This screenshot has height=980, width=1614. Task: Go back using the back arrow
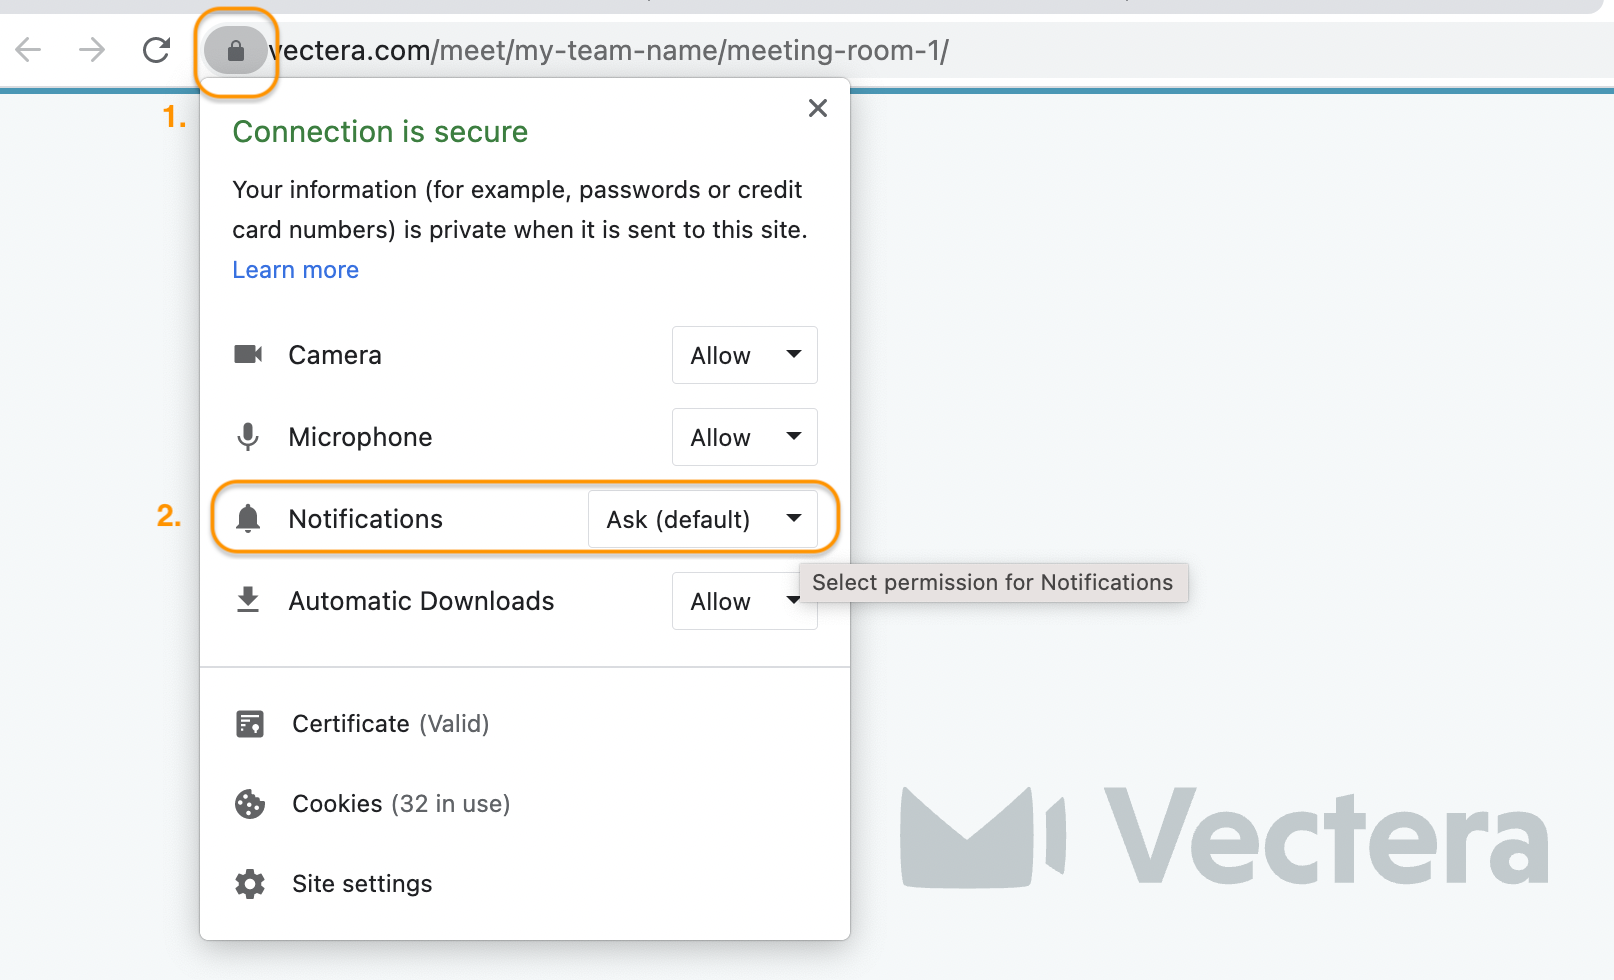click(29, 50)
